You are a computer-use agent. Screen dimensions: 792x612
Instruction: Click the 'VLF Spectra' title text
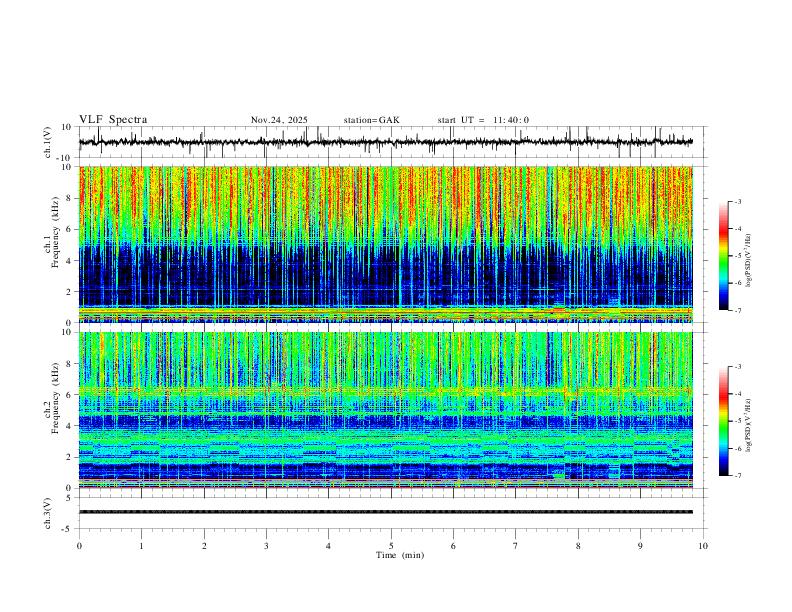(x=113, y=120)
